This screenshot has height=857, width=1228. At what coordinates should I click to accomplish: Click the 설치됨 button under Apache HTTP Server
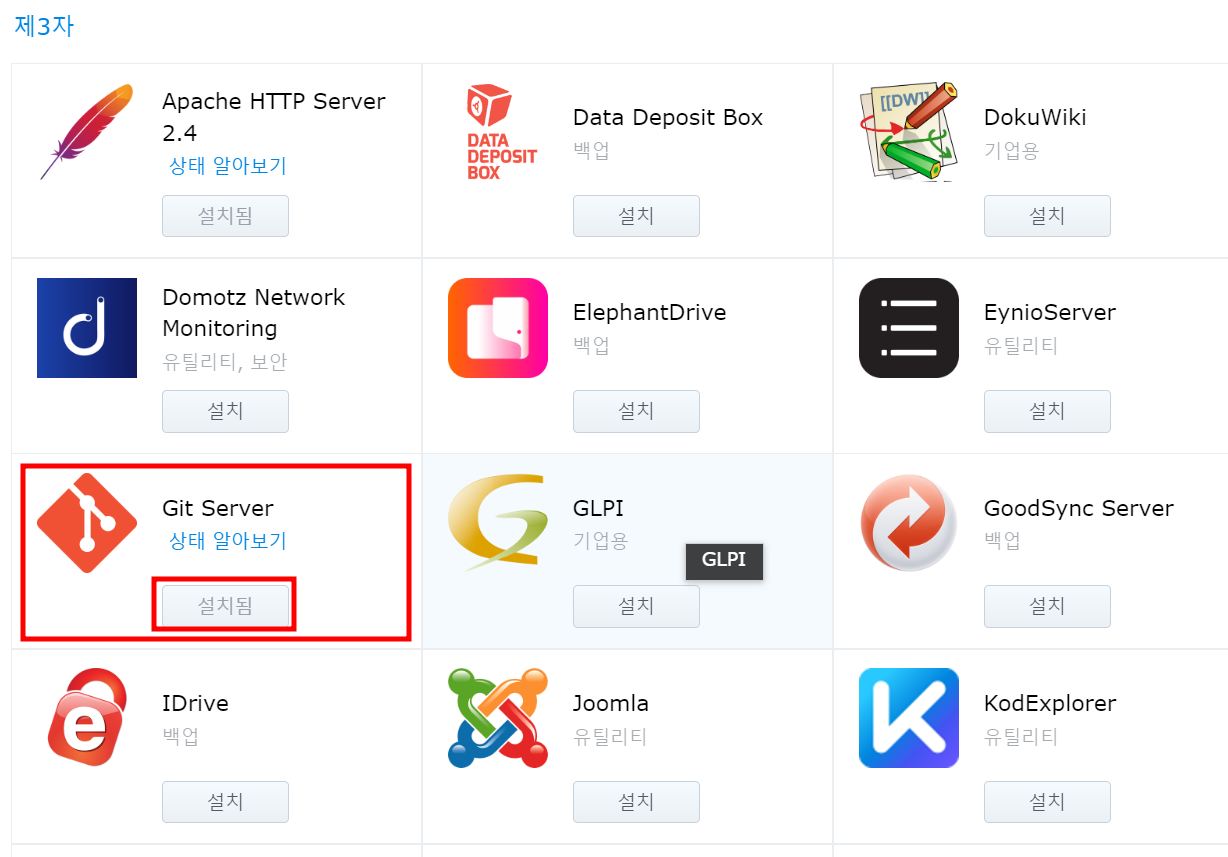point(225,216)
